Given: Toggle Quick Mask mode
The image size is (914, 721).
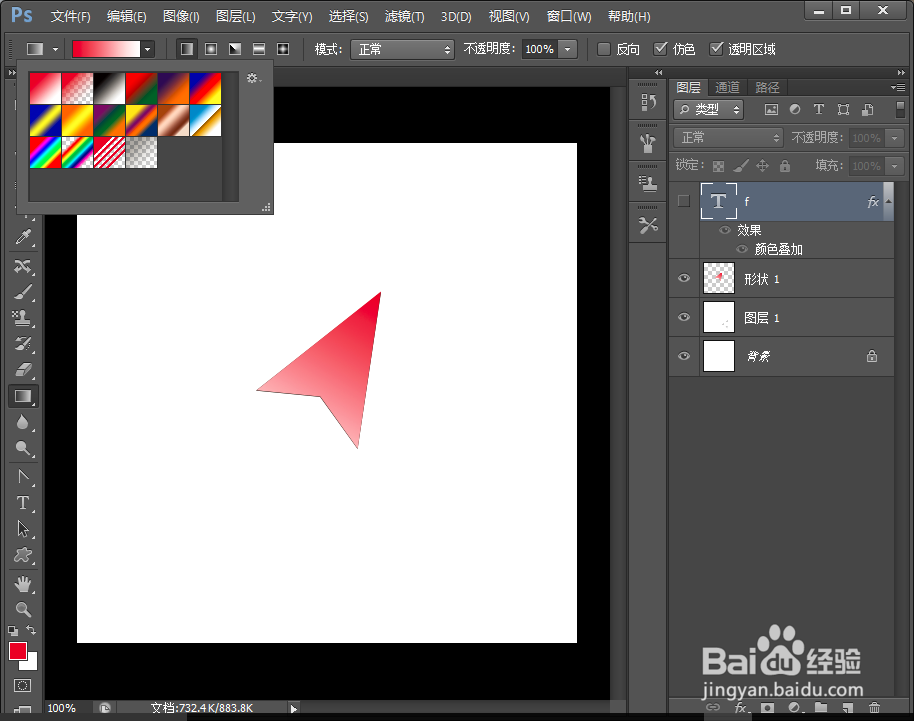Looking at the screenshot, I should tap(23, 685).
